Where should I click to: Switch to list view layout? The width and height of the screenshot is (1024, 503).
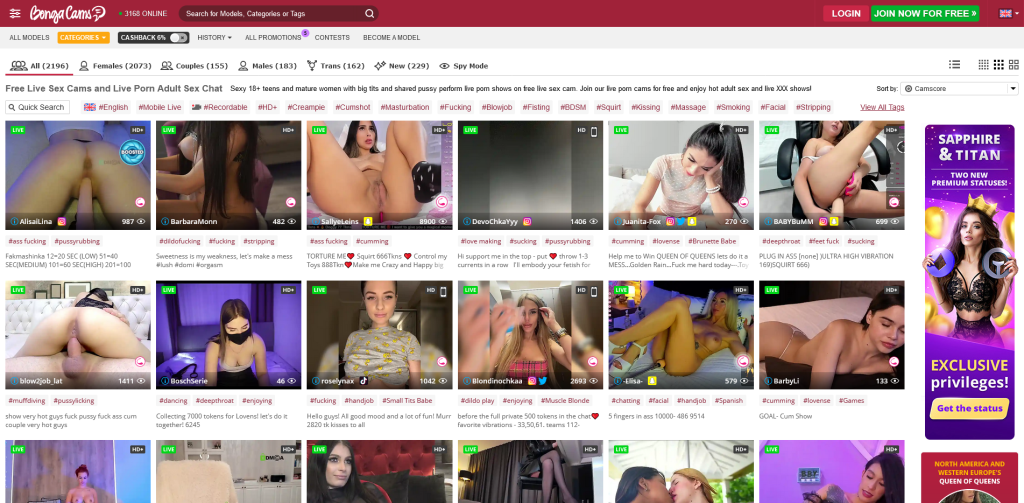point(954,65)
